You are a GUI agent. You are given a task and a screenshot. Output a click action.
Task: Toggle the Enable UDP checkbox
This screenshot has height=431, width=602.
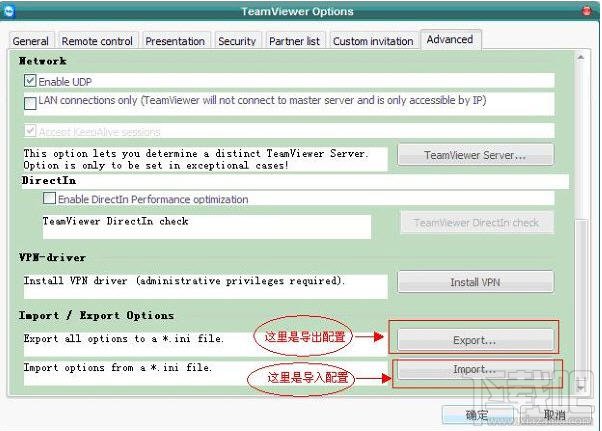click(30, 81)
